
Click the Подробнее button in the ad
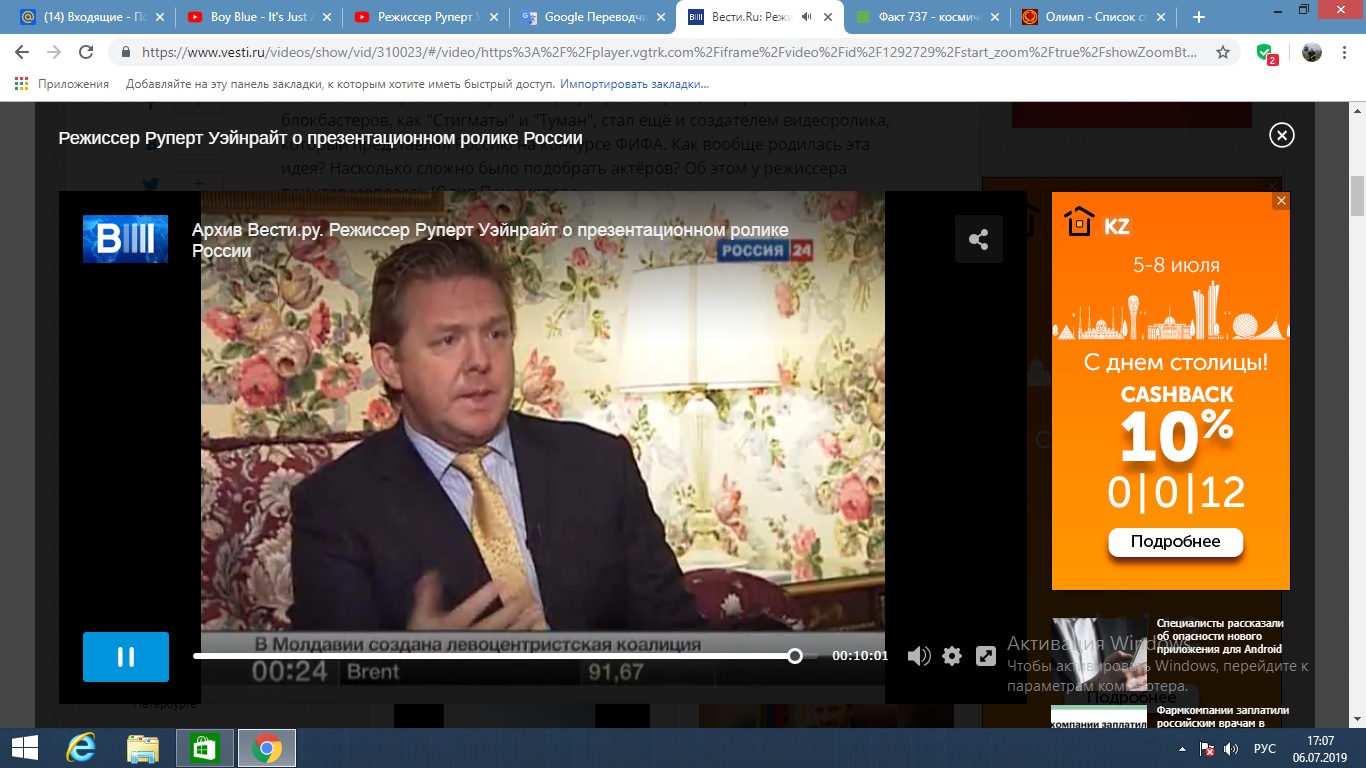tap(1176, 542)
